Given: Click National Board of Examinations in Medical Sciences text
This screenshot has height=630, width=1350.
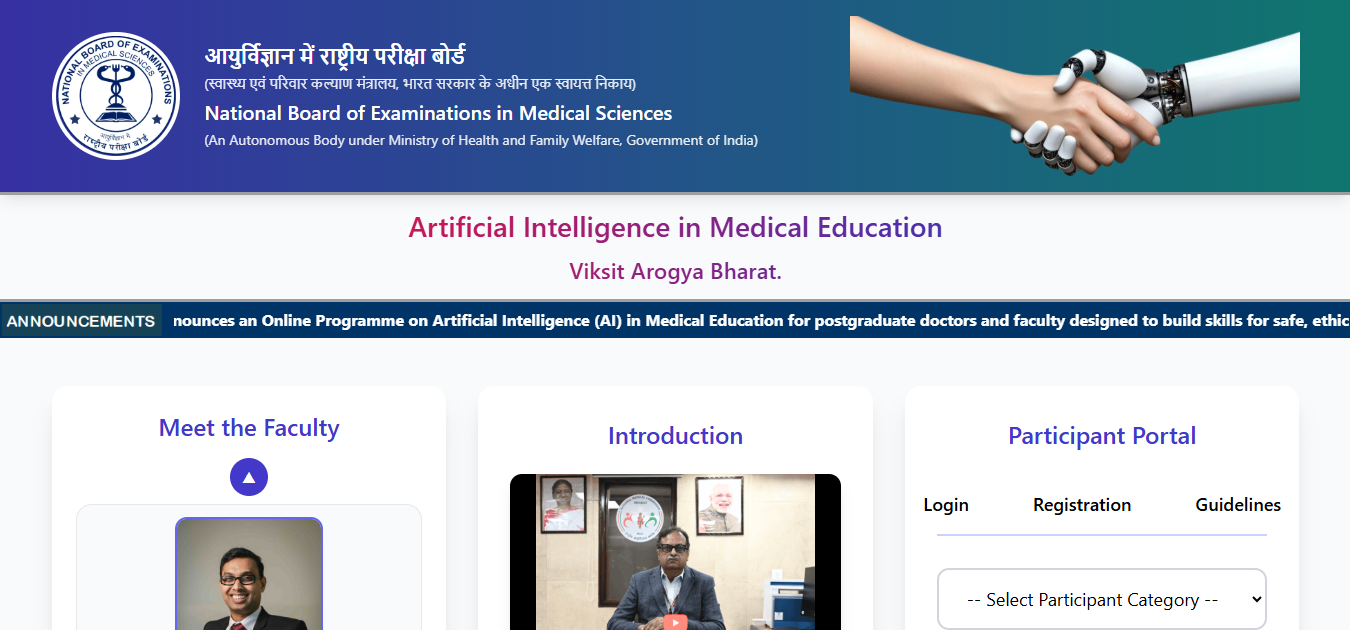Looking at the screenshot, I should click(x=439, y=113).
